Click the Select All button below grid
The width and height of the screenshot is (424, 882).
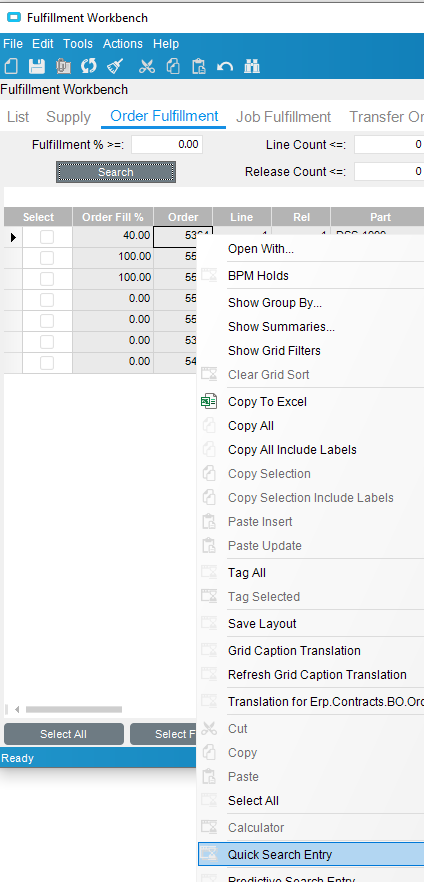click(64, 734)
